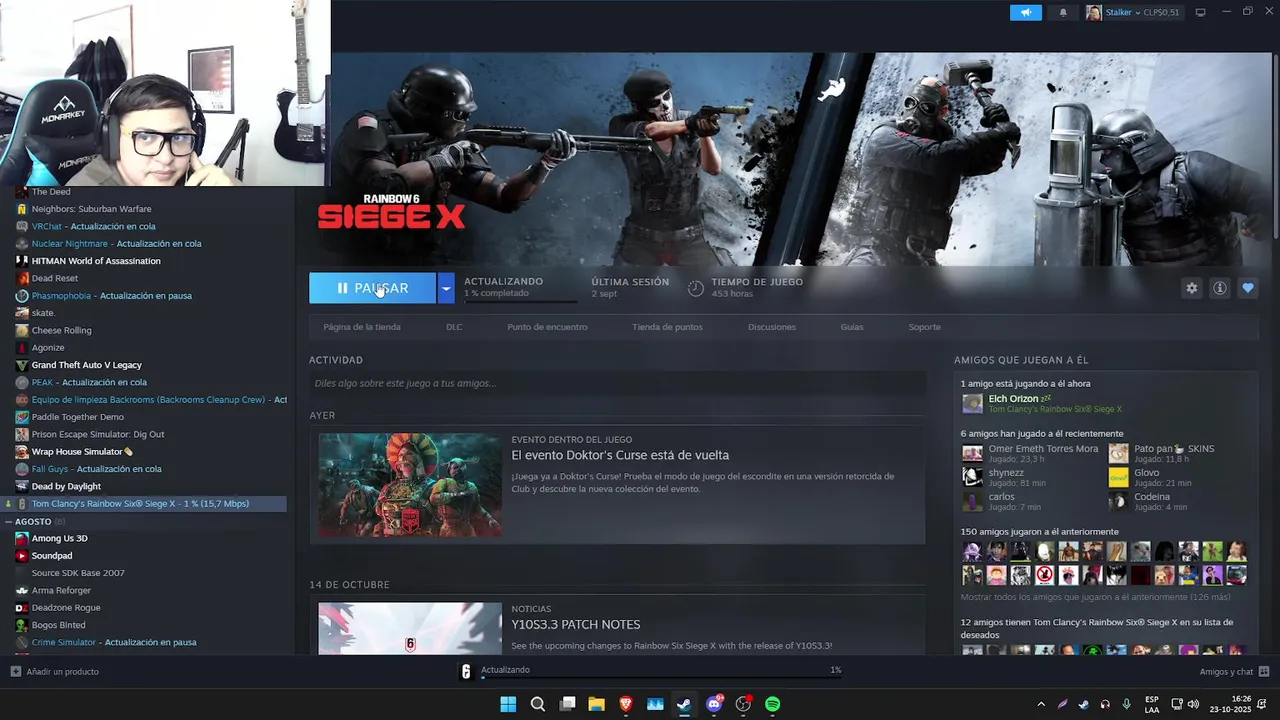Open Discord from the taskbar
Image resolution: width=1280 pixels, height=720 pixels.
[x=714, y=704]
